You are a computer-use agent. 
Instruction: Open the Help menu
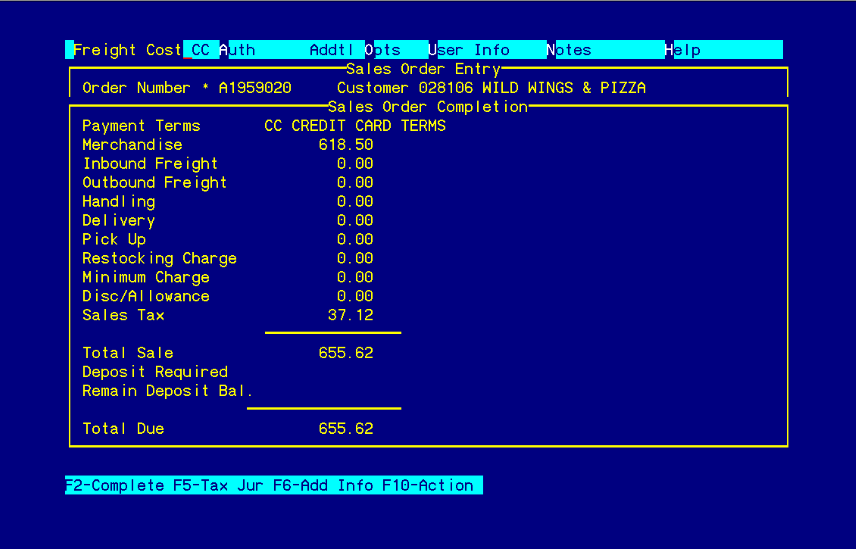(x=682, y=50)
